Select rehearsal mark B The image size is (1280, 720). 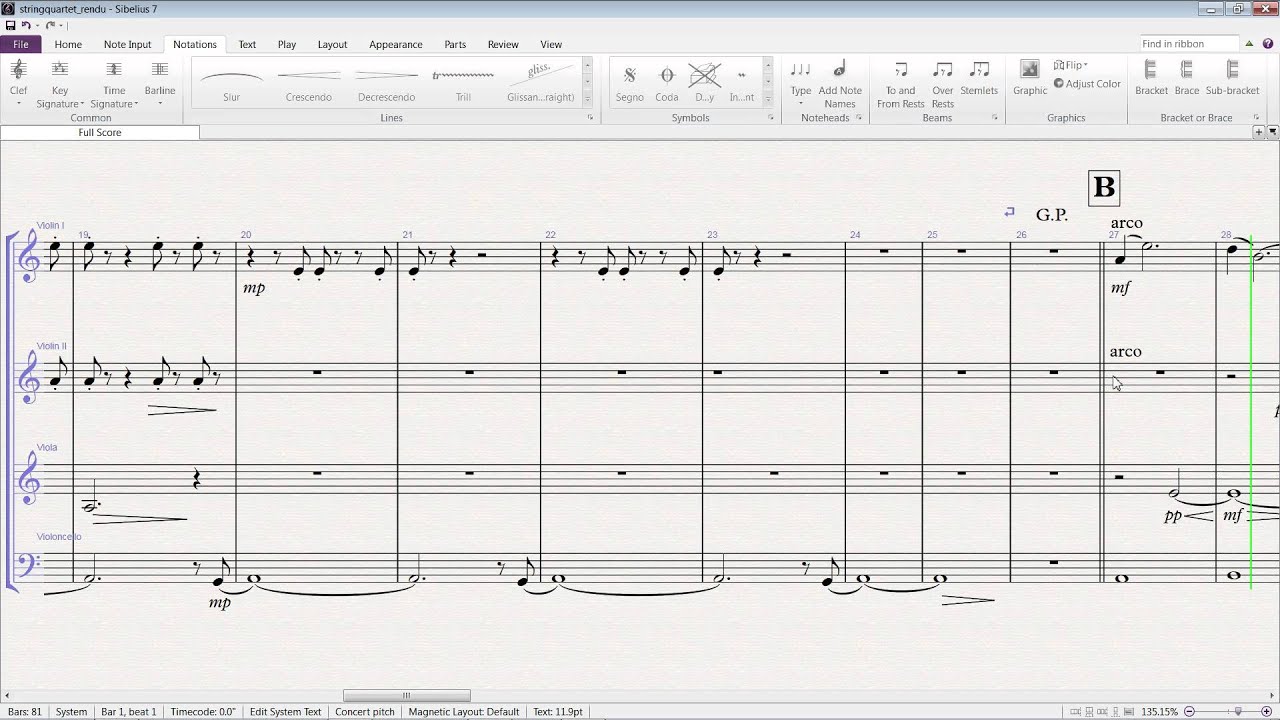1104,188
